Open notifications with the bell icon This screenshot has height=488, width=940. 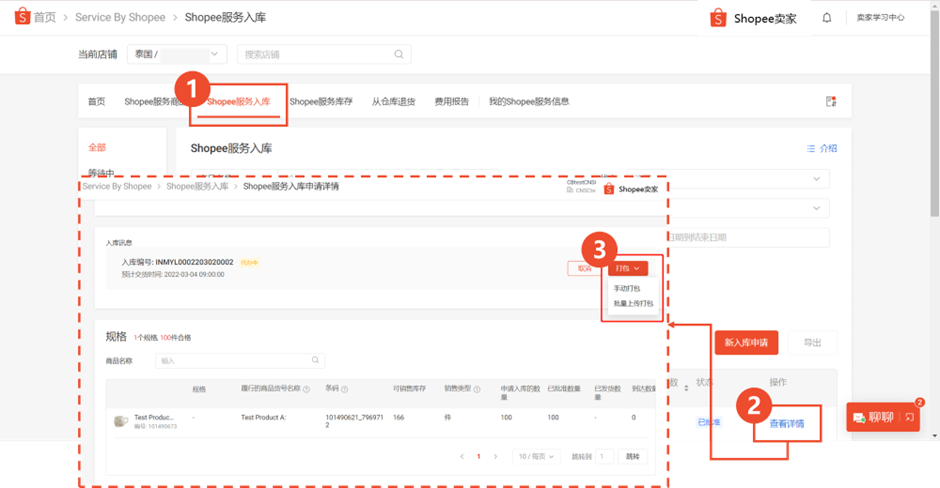(827, 17)
